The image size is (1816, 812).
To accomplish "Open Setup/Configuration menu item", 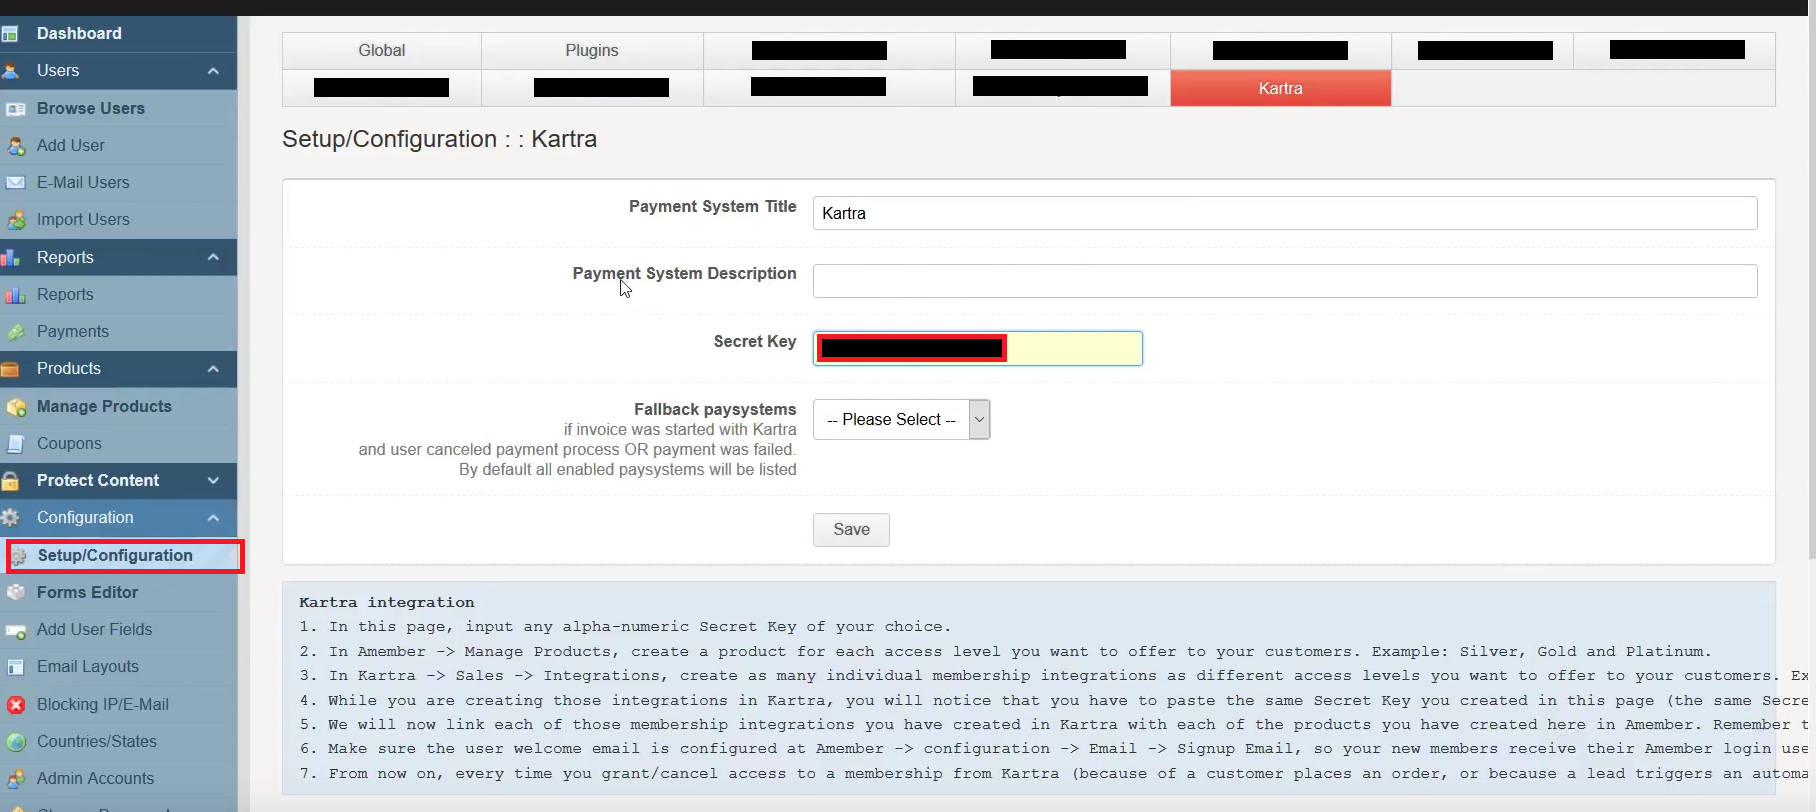I will [115, 556].
